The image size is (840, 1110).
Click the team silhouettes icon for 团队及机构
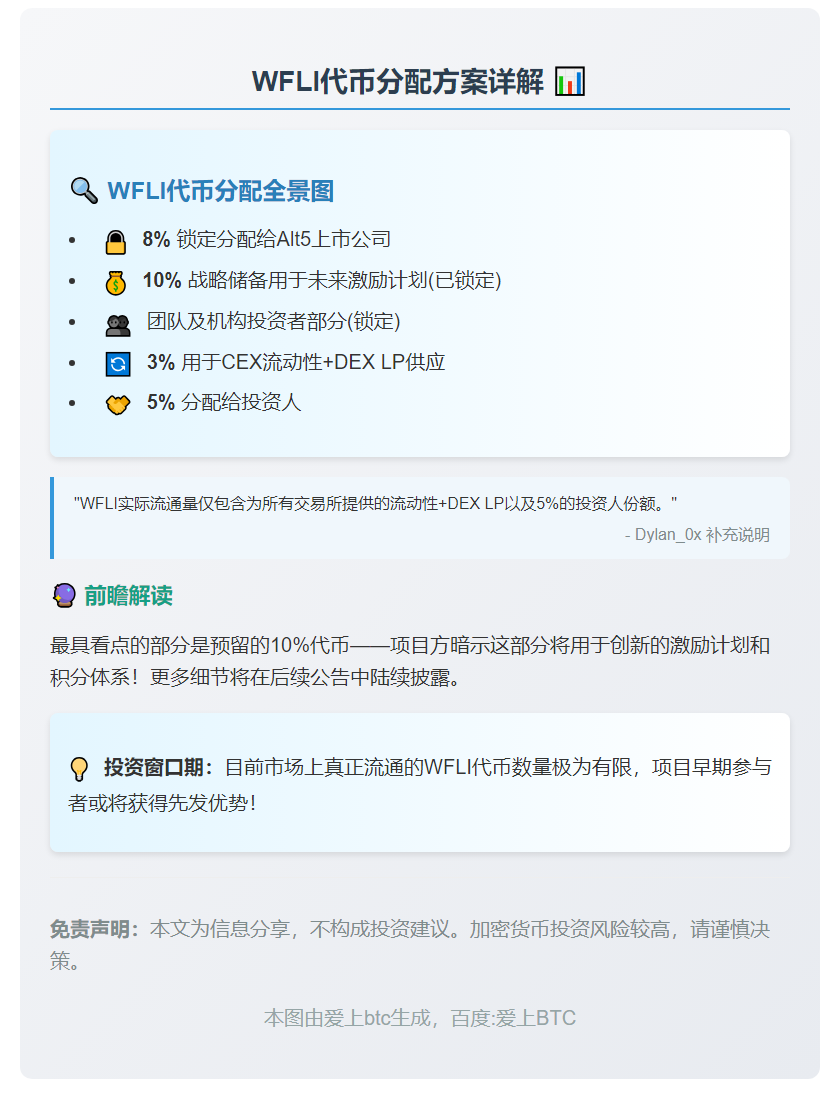click(x=119, y=322)
